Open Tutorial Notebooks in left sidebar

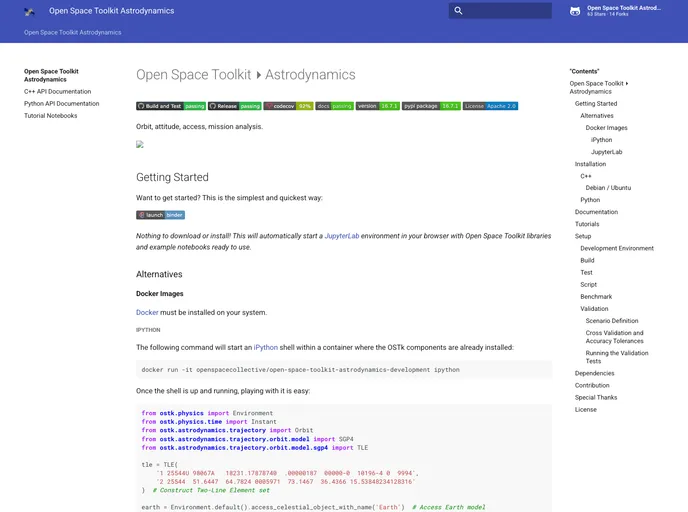[50, 115]
